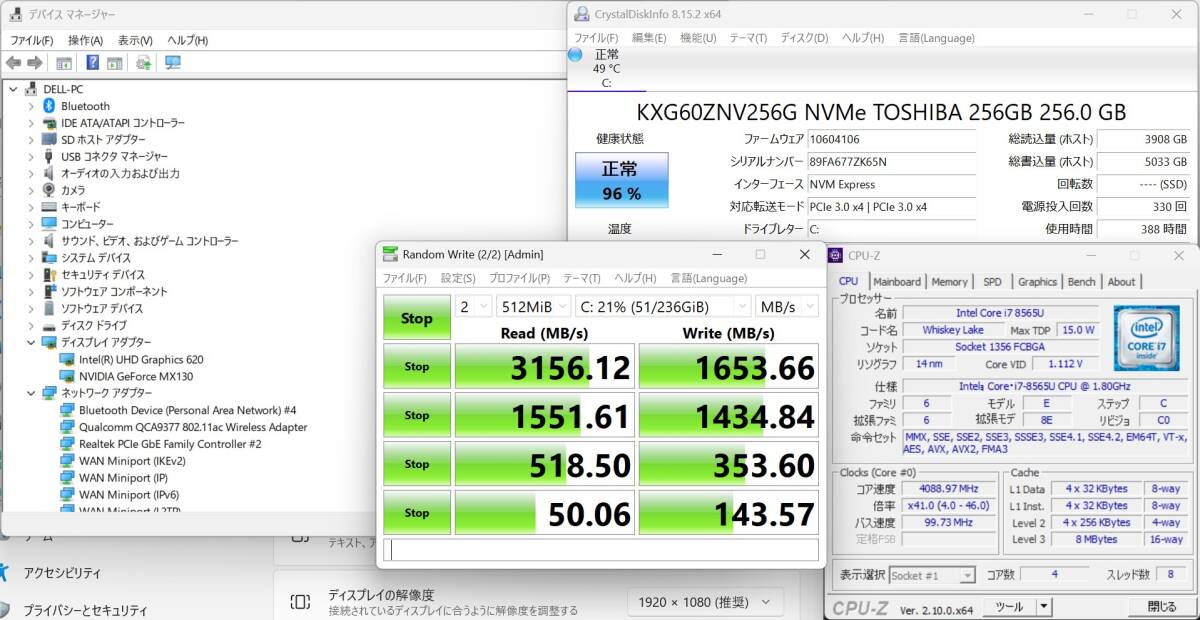The height and width of the screenshot is (620, 1200).
Task: Click the DELL-PC computer root icon
Action: [31, 89]
